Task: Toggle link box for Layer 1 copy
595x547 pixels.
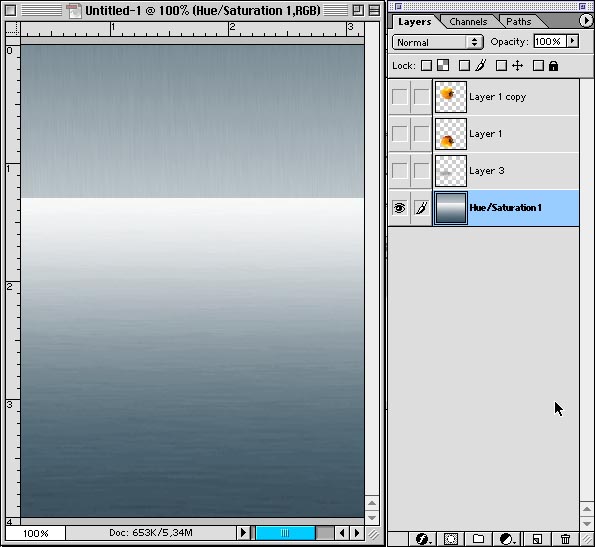Action: [421, 97]
